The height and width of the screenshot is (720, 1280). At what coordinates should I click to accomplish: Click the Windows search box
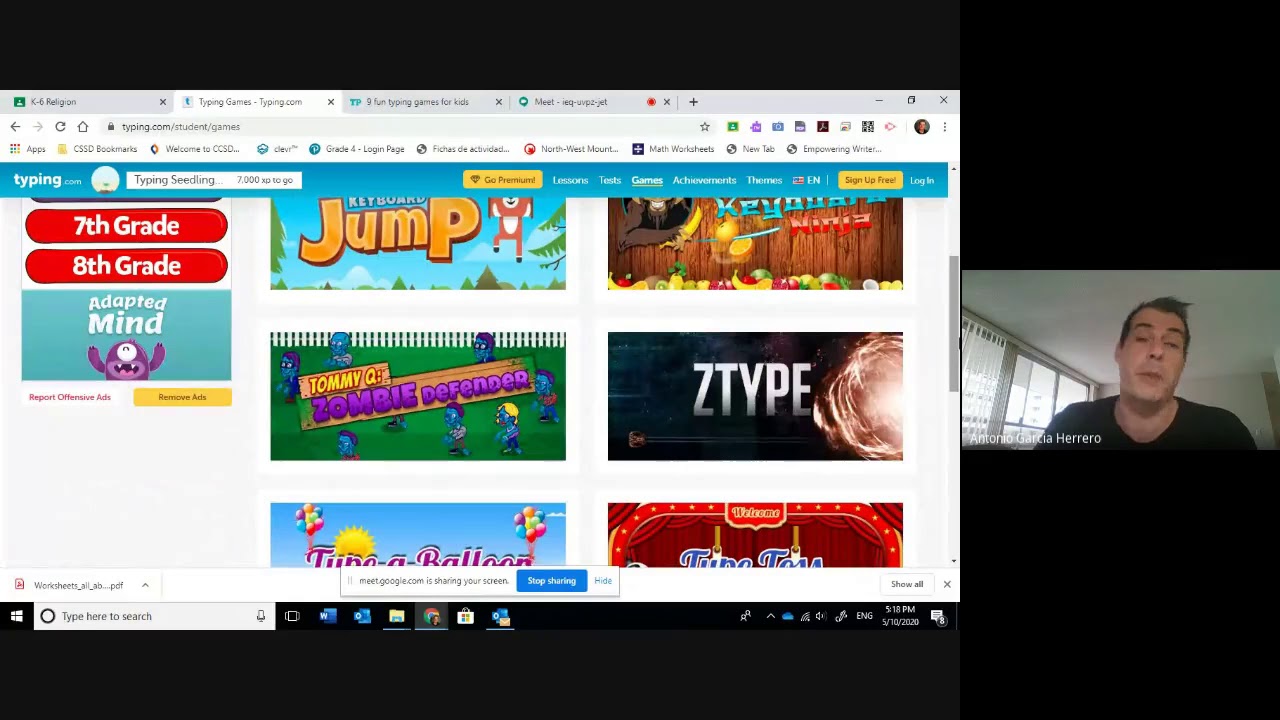[153, 616]
